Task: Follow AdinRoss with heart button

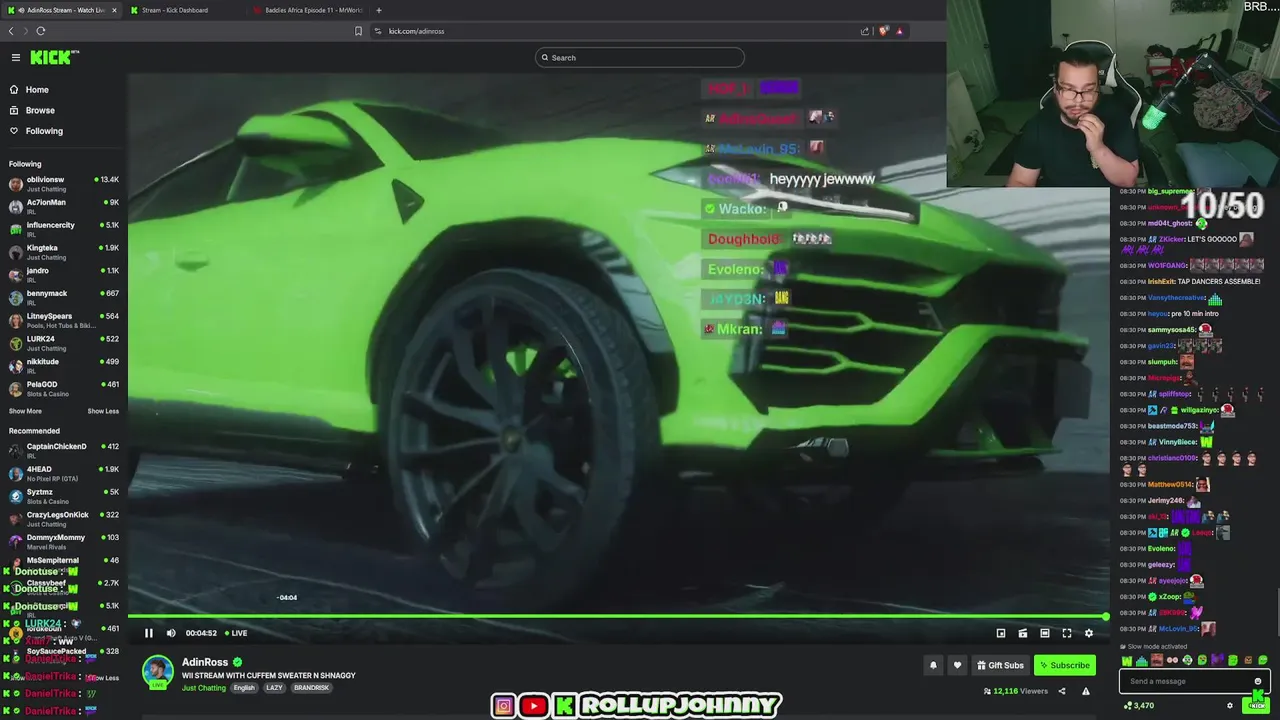Action: [957, 665]
